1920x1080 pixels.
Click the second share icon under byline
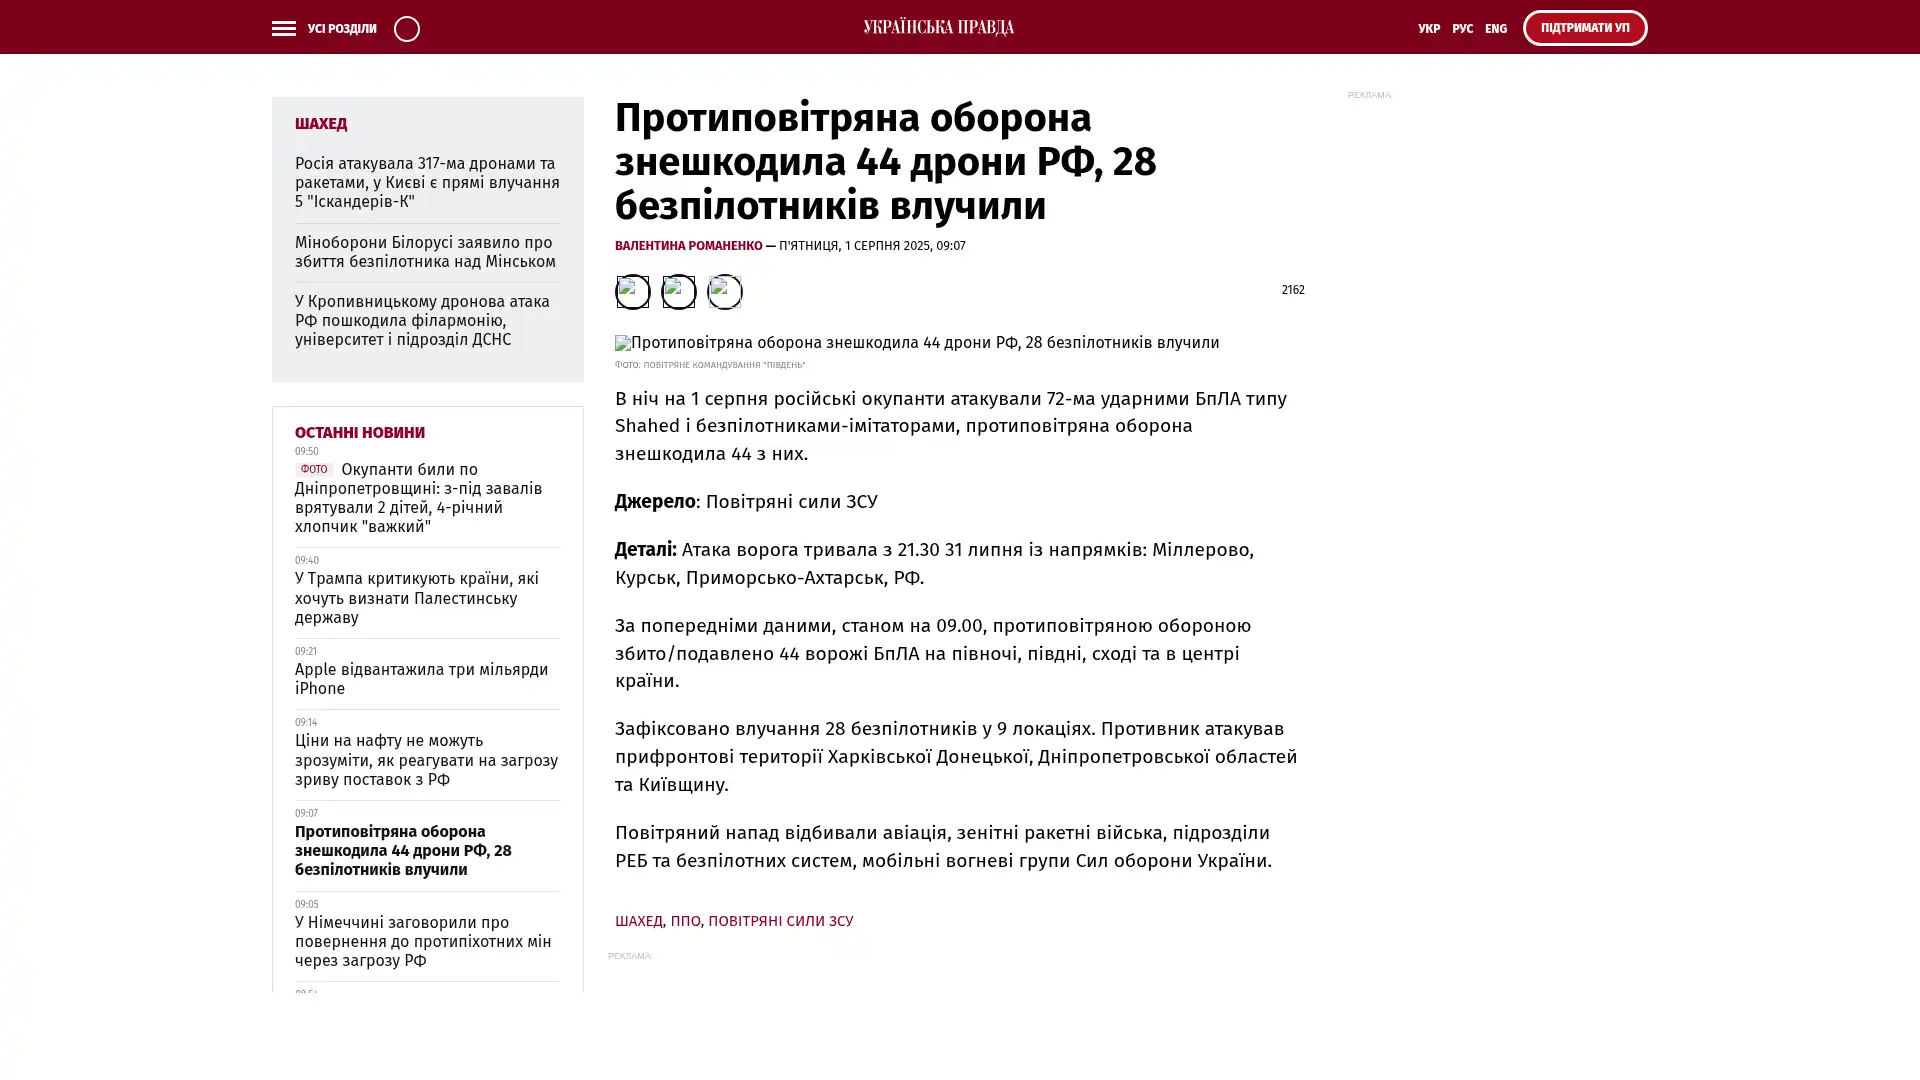pyautogui.click(x=678, y=292)
